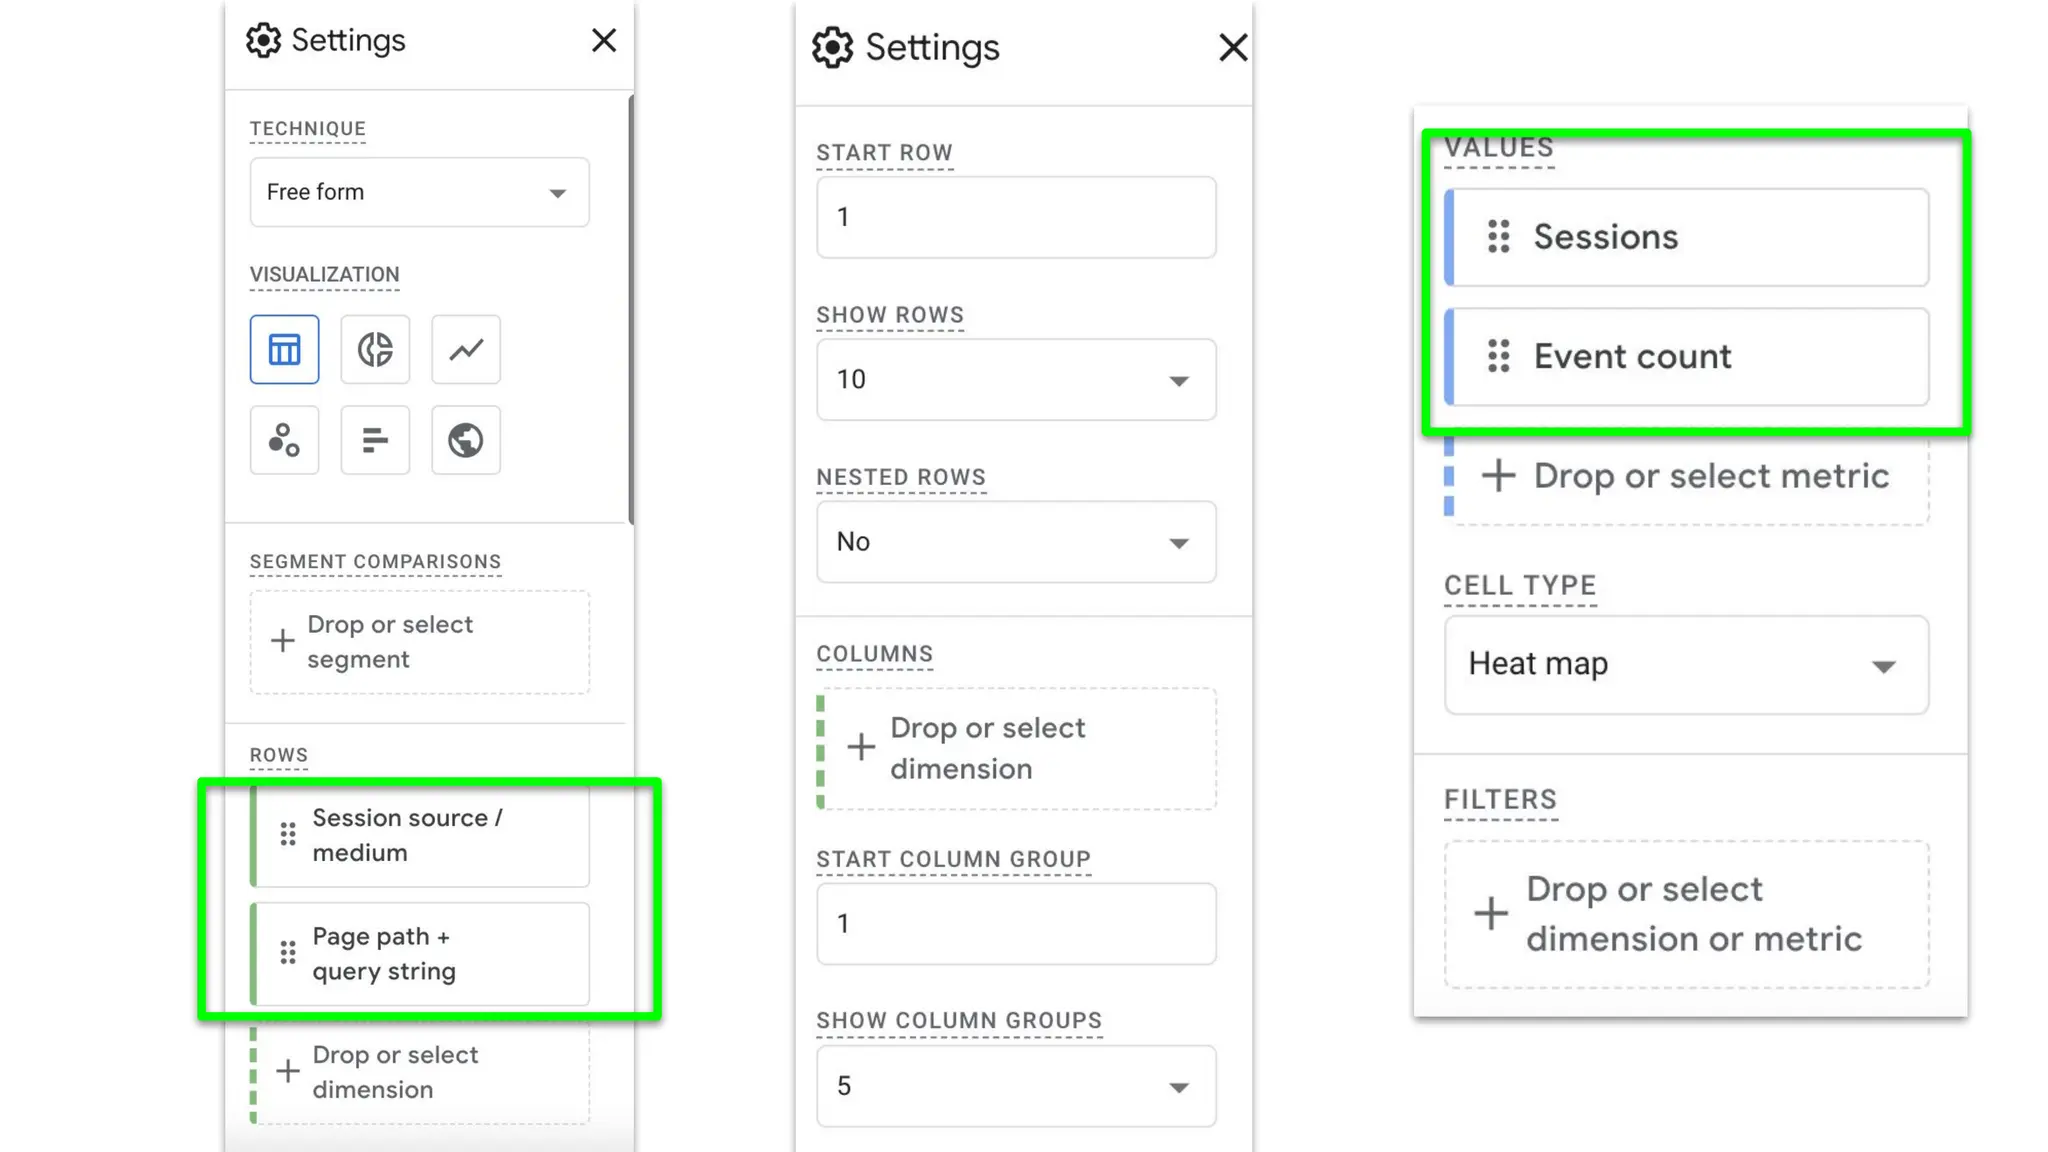2048x1152 pixels.
Task: Add a segment via Drop or select segment
Action: tap(419, 642)
